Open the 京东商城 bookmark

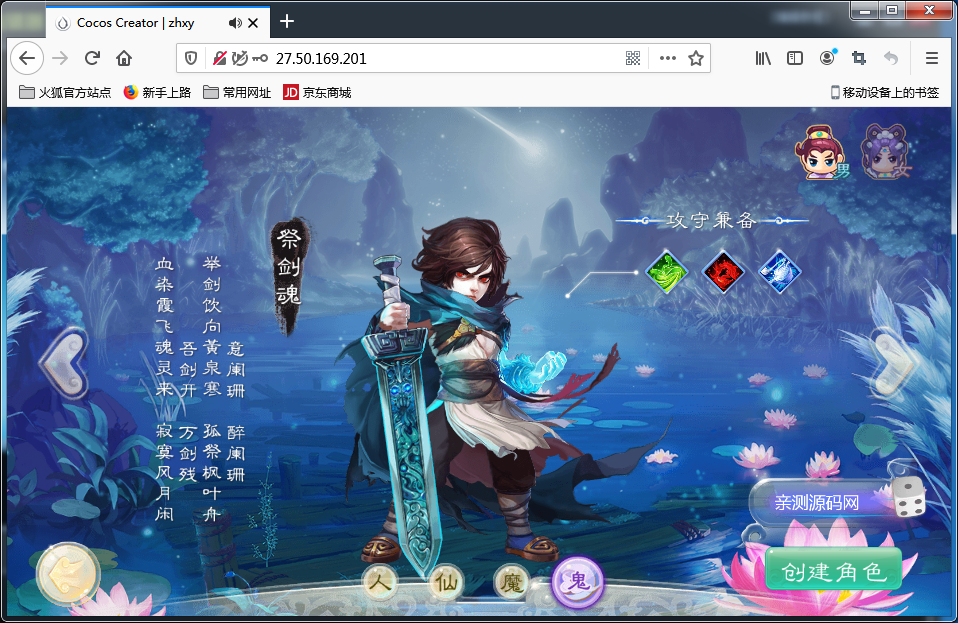click(317, 93)
